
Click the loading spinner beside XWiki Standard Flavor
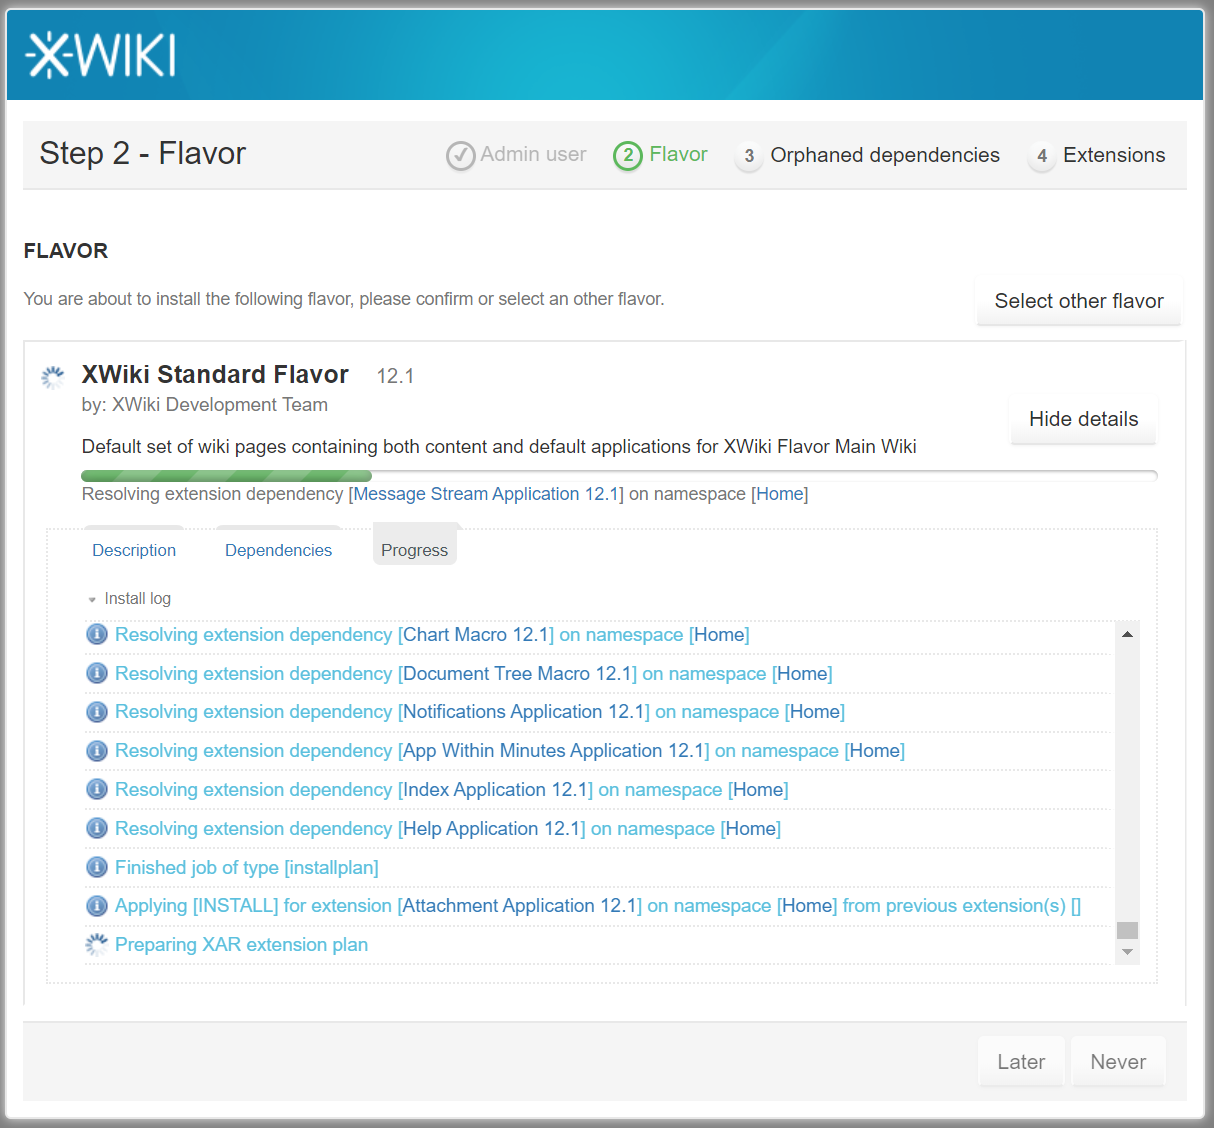[x=53, y=377]
